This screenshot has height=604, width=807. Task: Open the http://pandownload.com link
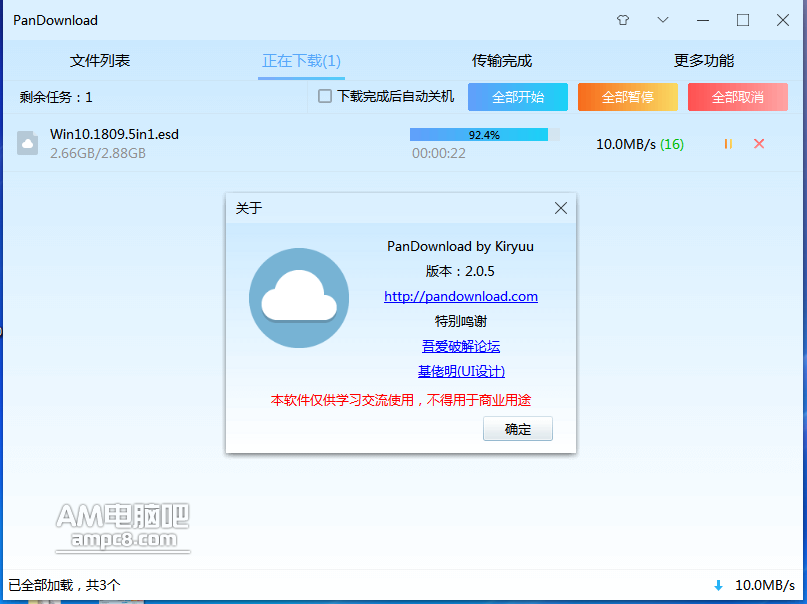click(x=461, y=296)
